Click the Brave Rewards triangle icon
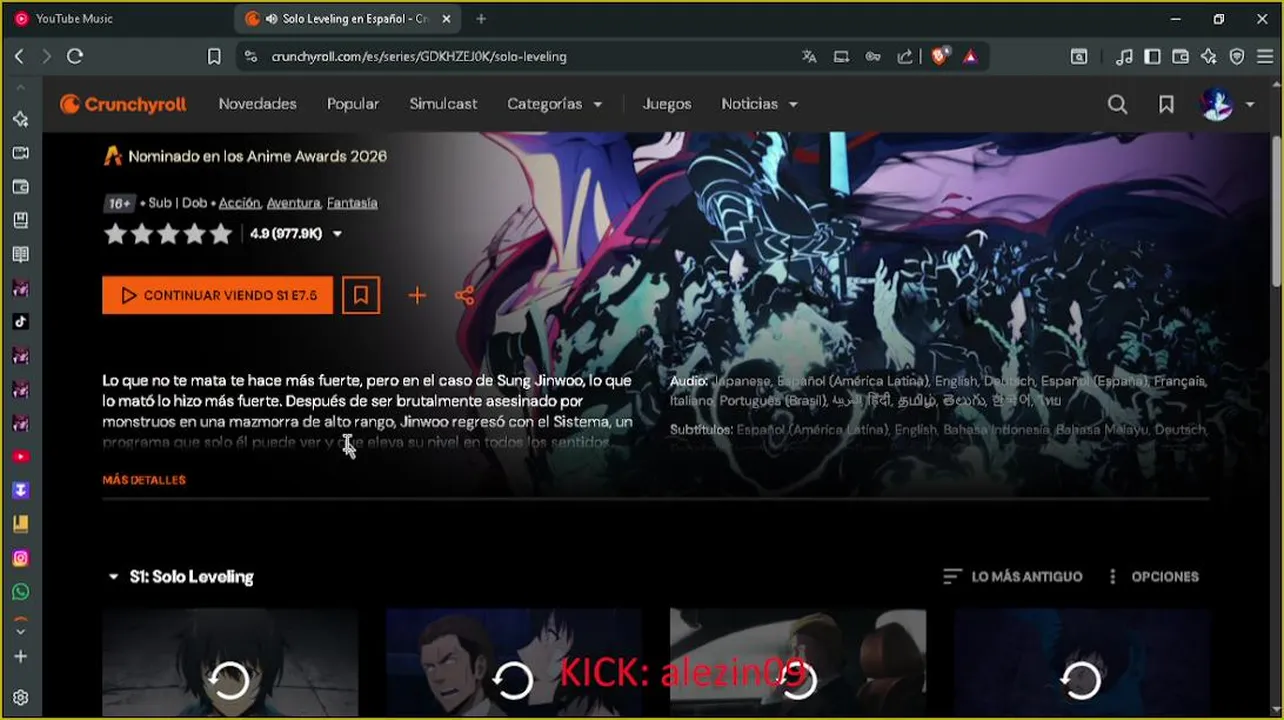 coord(969,57)
